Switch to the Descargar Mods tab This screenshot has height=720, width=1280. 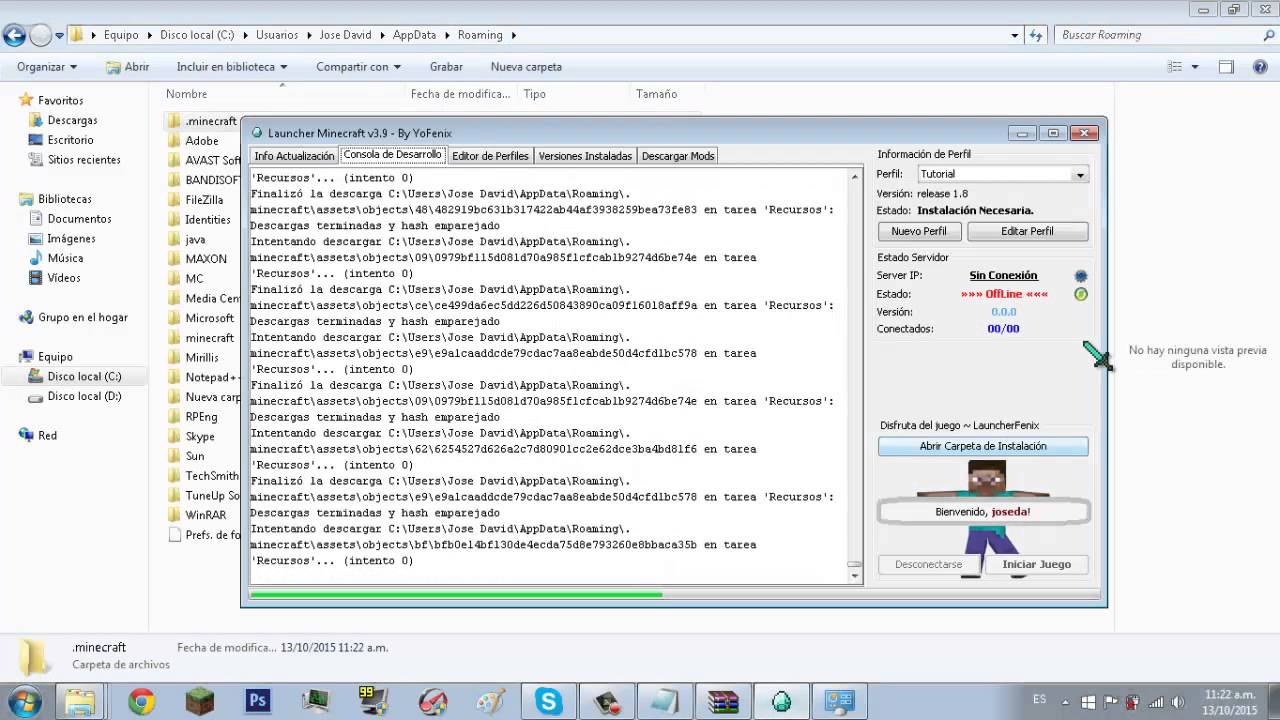678,156
